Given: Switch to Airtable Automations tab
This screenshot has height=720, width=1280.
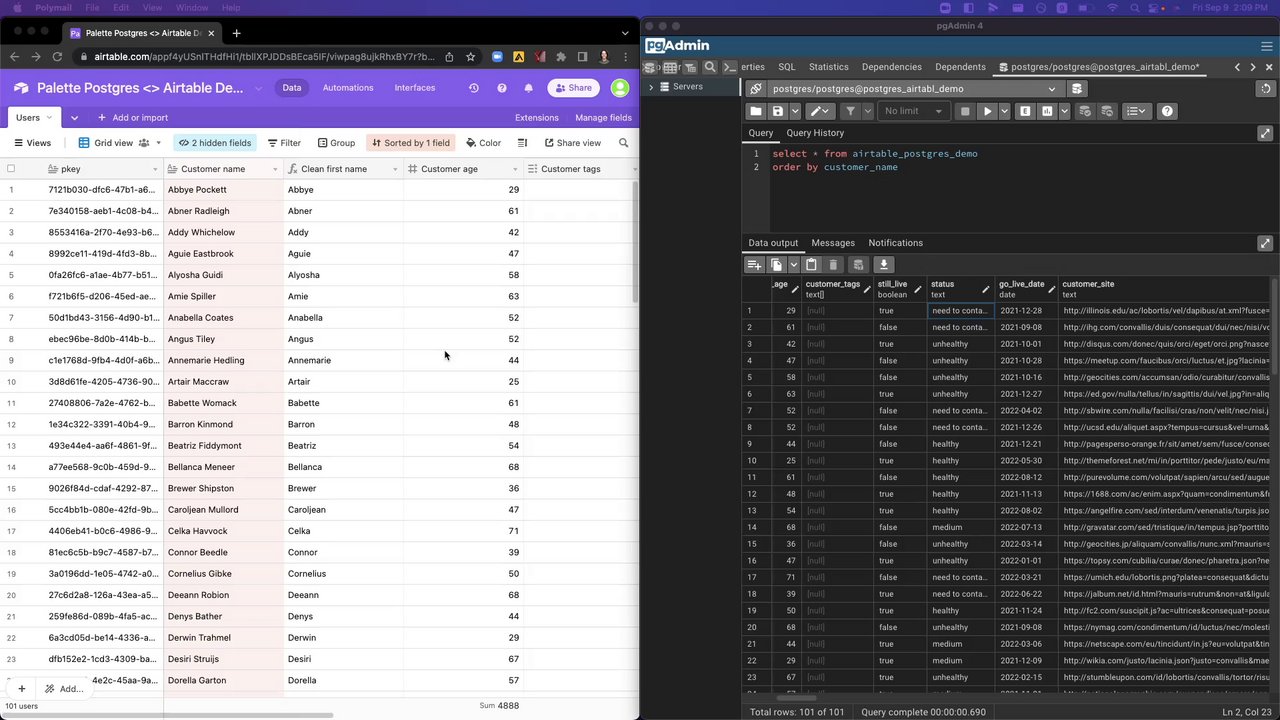Looking at the screenshot, I should [348, 88].
